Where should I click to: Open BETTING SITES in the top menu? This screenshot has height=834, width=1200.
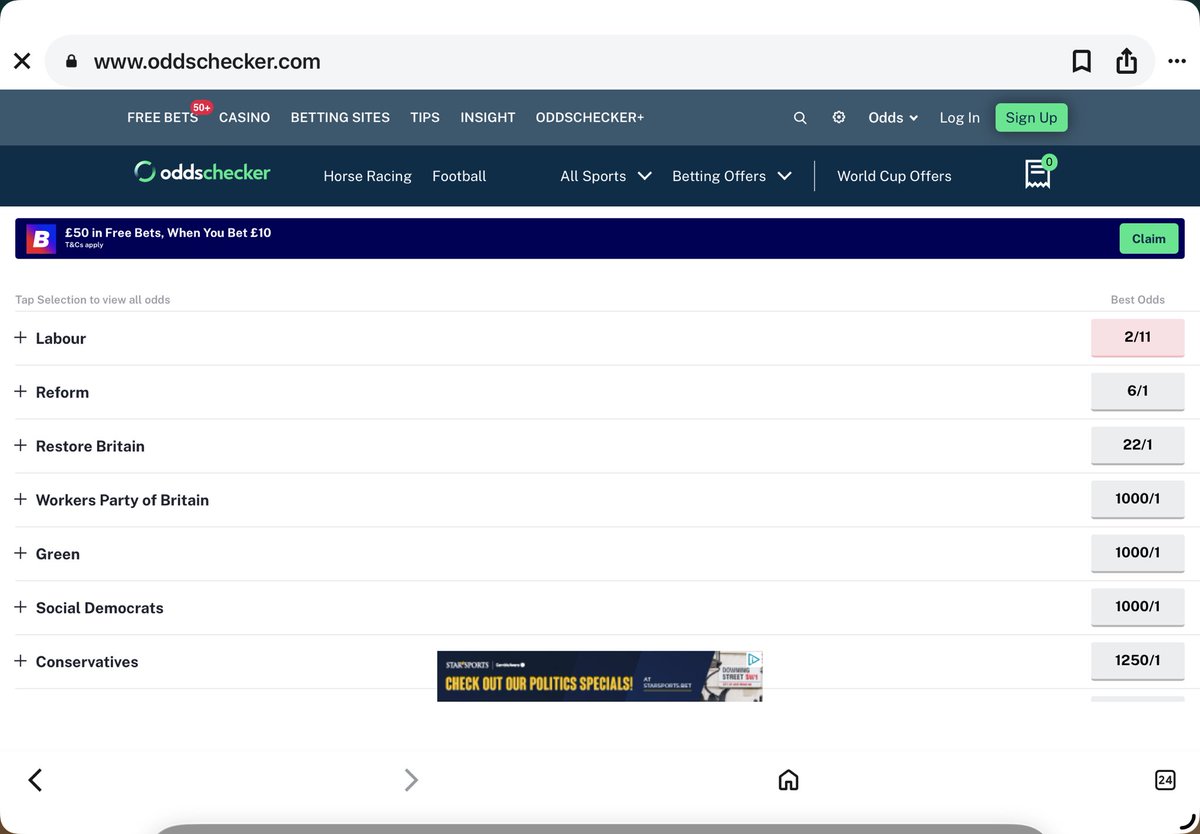tap(340, 117)
